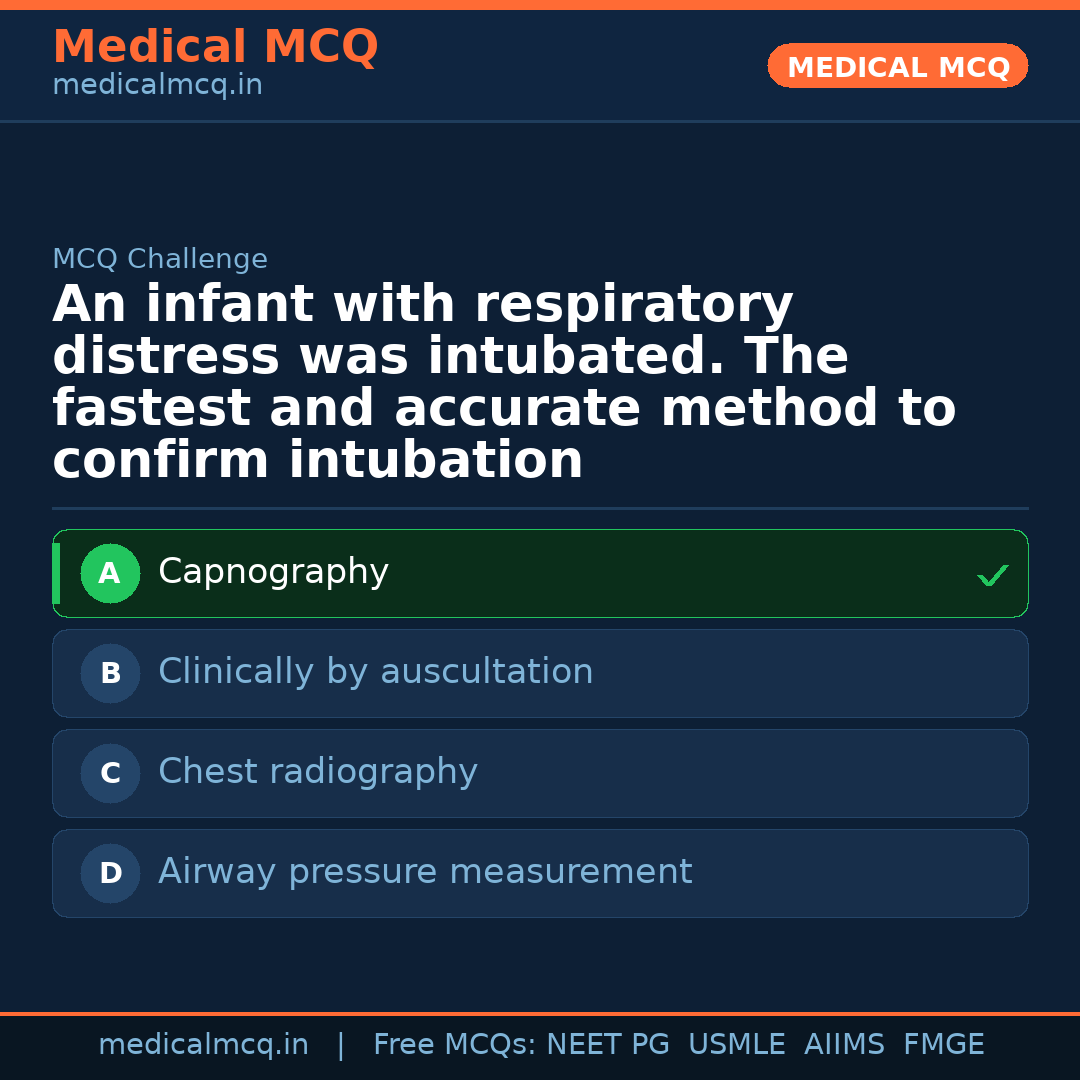Pick Airway pressure measurement option

(x=424, y=872)
